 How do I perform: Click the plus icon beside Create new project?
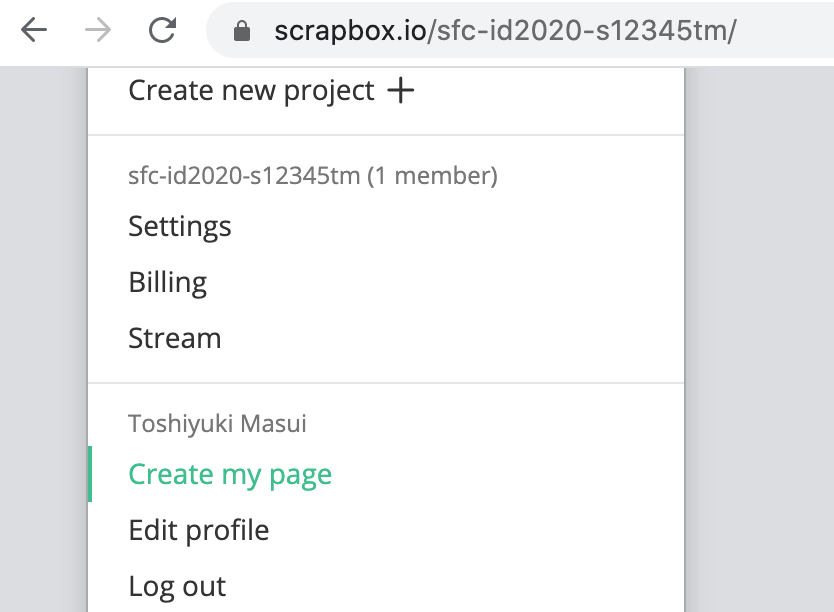pos(401,91)
